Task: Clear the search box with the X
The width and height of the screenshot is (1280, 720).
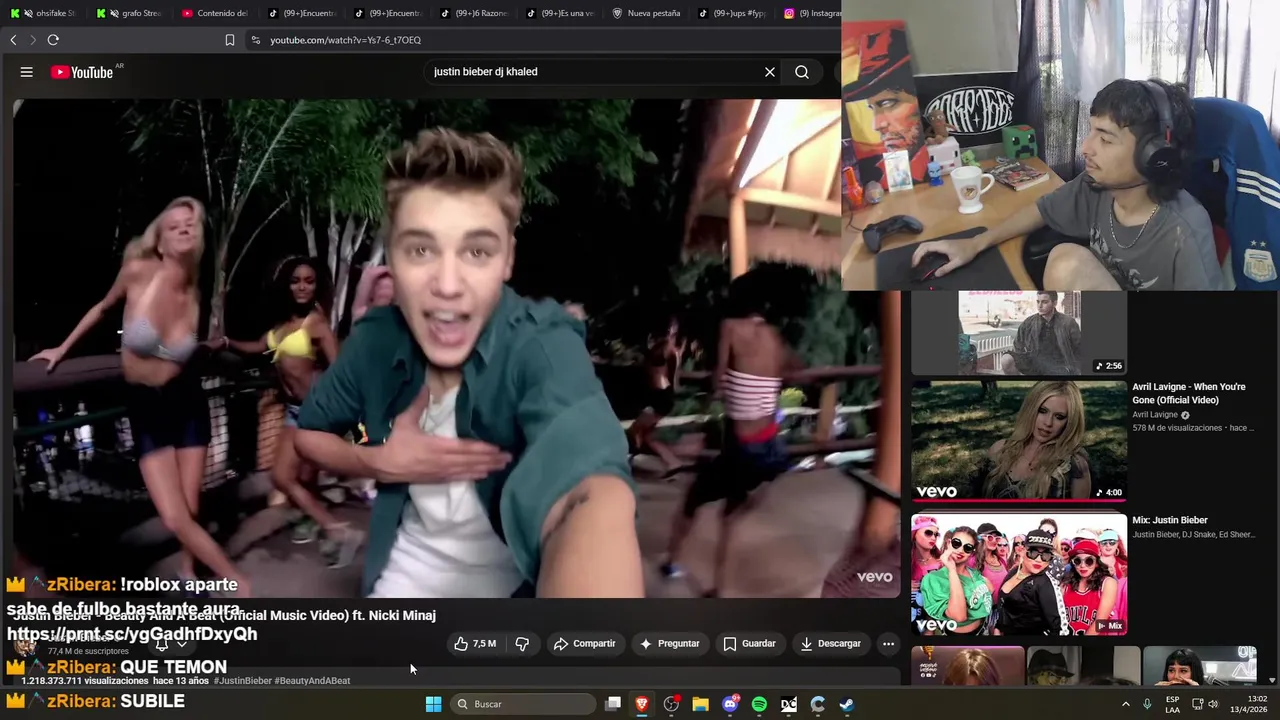Action: 770,72
